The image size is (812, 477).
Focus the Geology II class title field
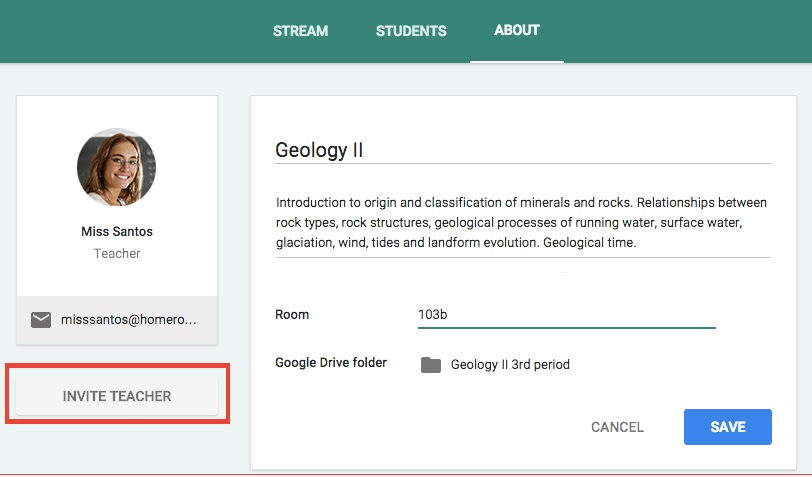522,151
